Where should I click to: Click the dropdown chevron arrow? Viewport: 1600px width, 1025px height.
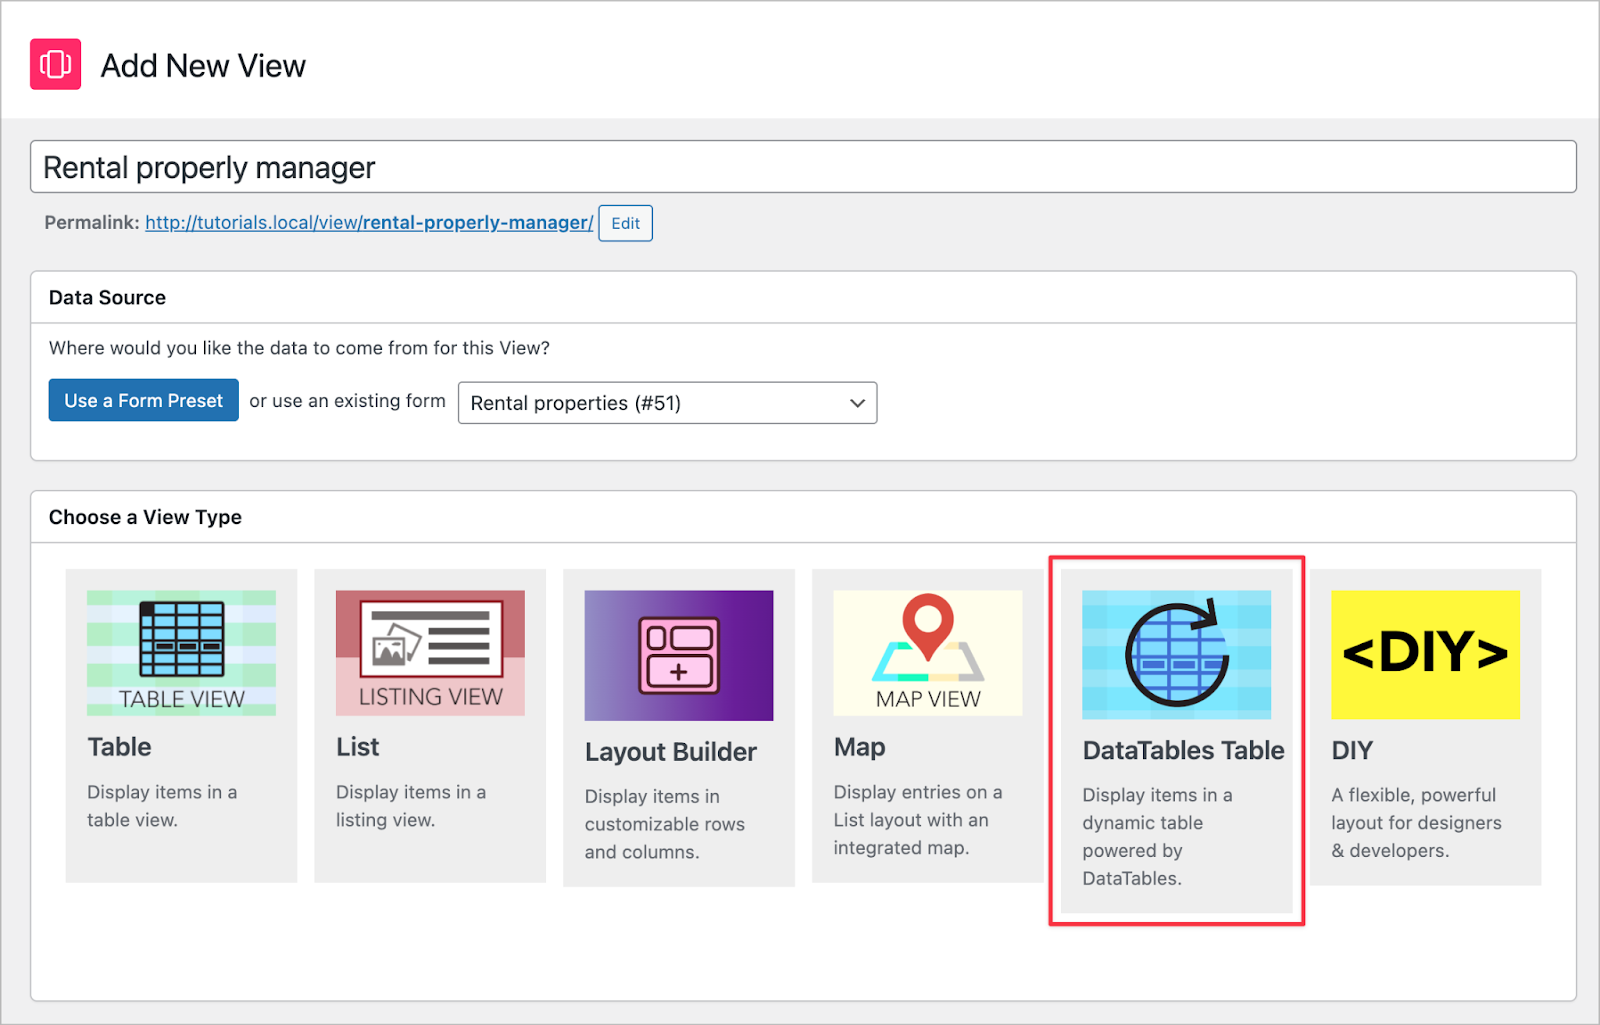coord(857,403)
